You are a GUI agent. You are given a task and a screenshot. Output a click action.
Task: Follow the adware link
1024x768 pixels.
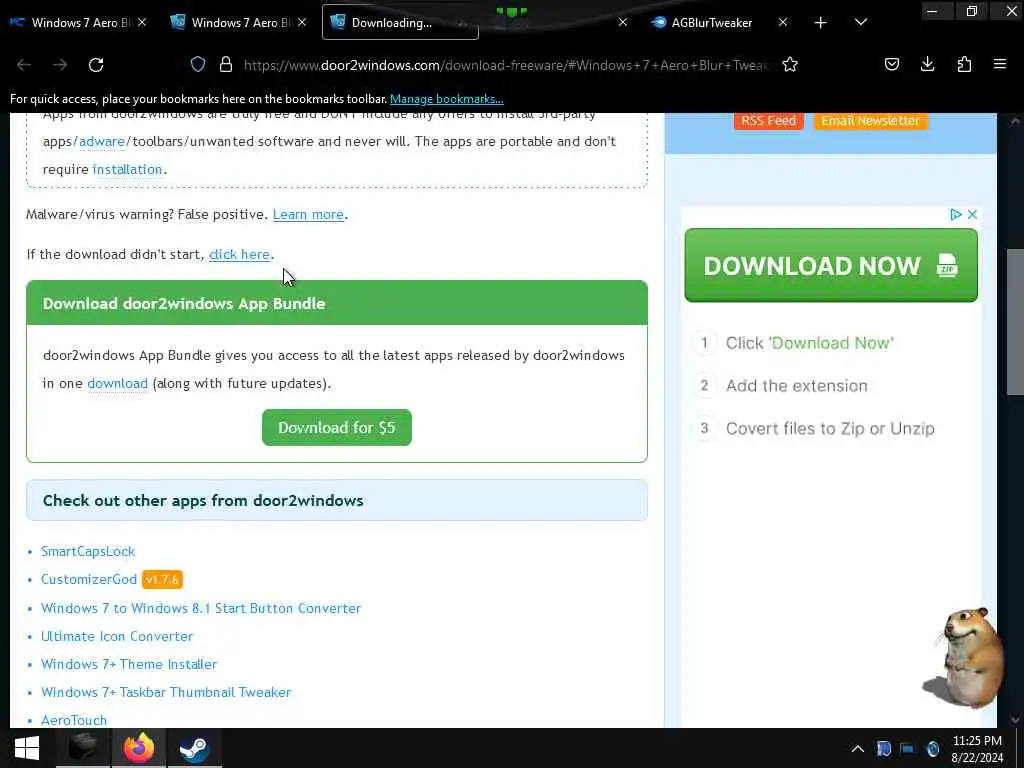click(102, 141)
